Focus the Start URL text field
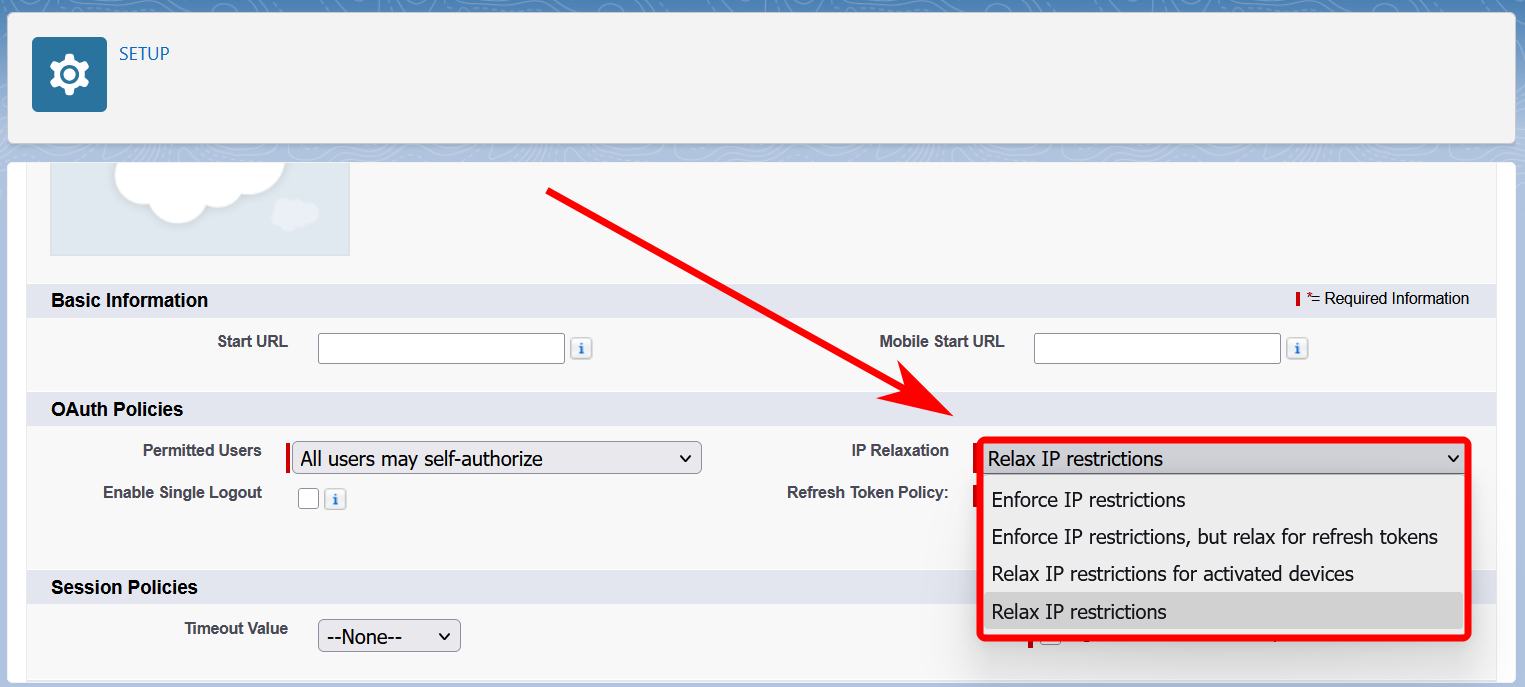Viewport: 1525px width, 687px height. 441,349
